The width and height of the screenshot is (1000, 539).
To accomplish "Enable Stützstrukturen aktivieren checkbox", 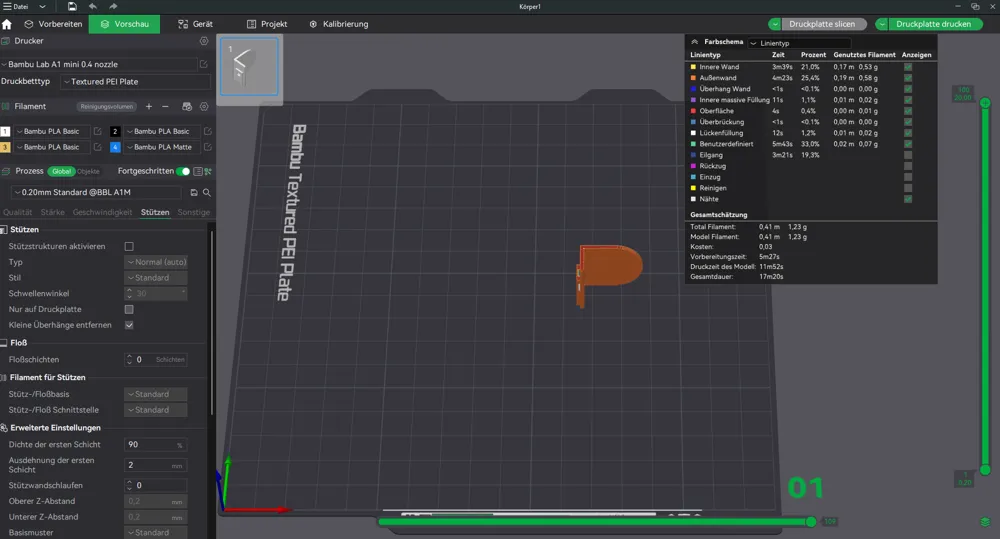I will click(129, 246).
